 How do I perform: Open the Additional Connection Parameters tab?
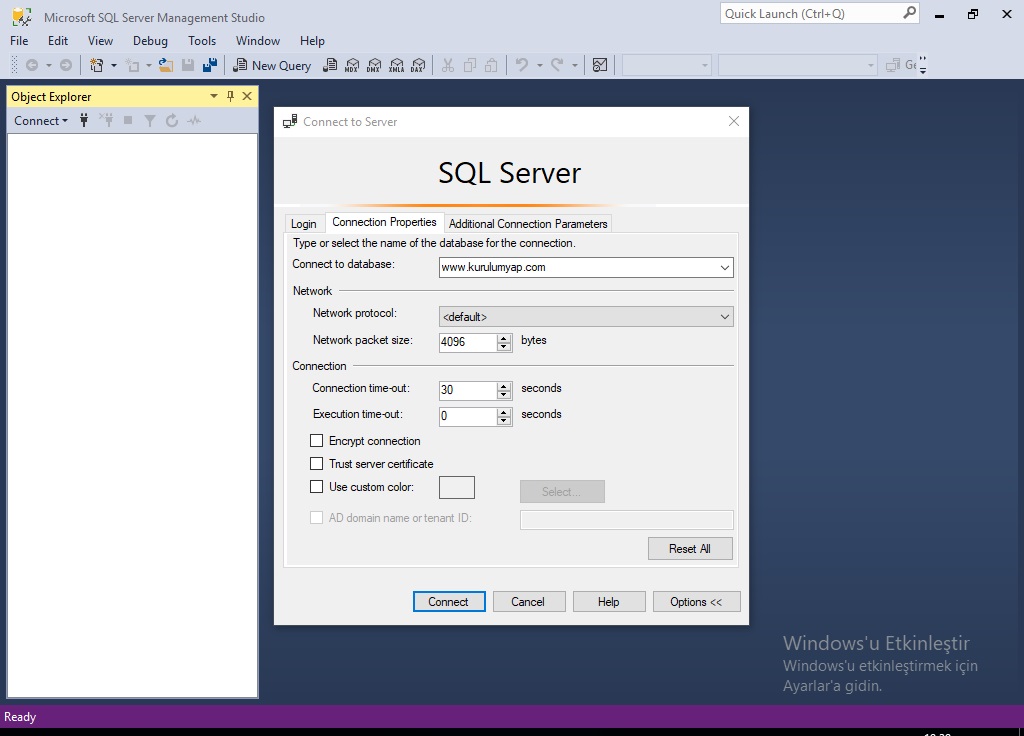[528, 223]
